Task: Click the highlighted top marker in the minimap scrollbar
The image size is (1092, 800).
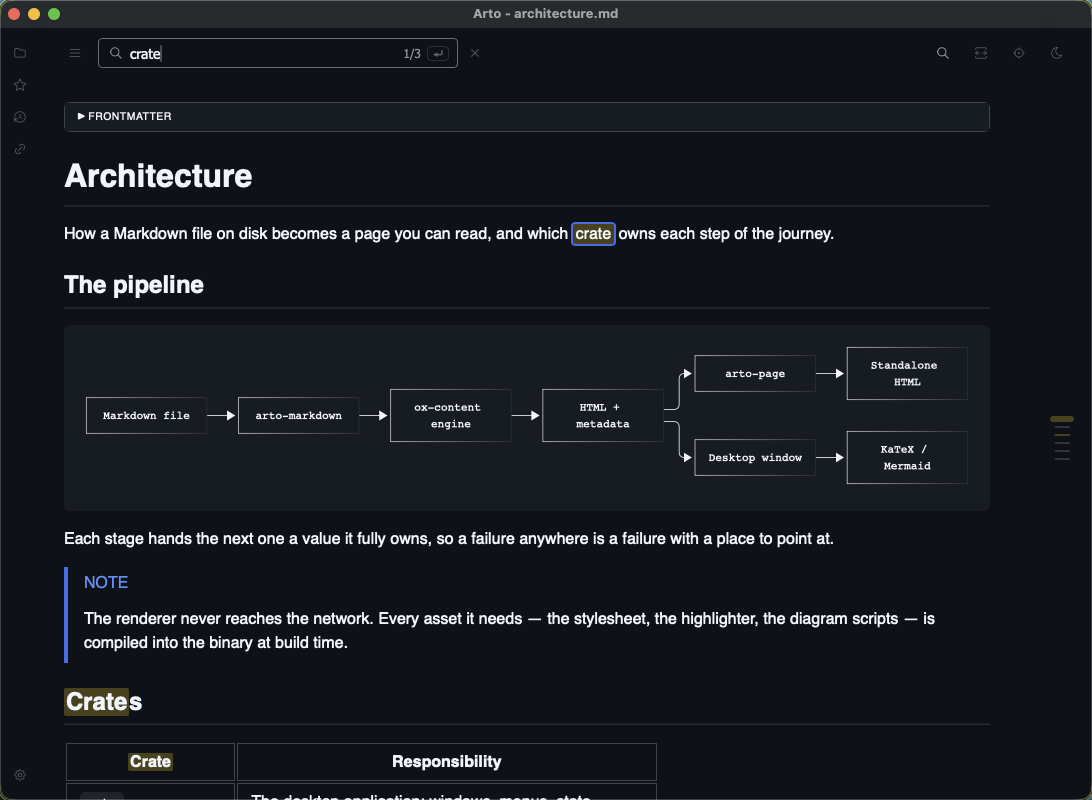Action: click(1061, 419)
